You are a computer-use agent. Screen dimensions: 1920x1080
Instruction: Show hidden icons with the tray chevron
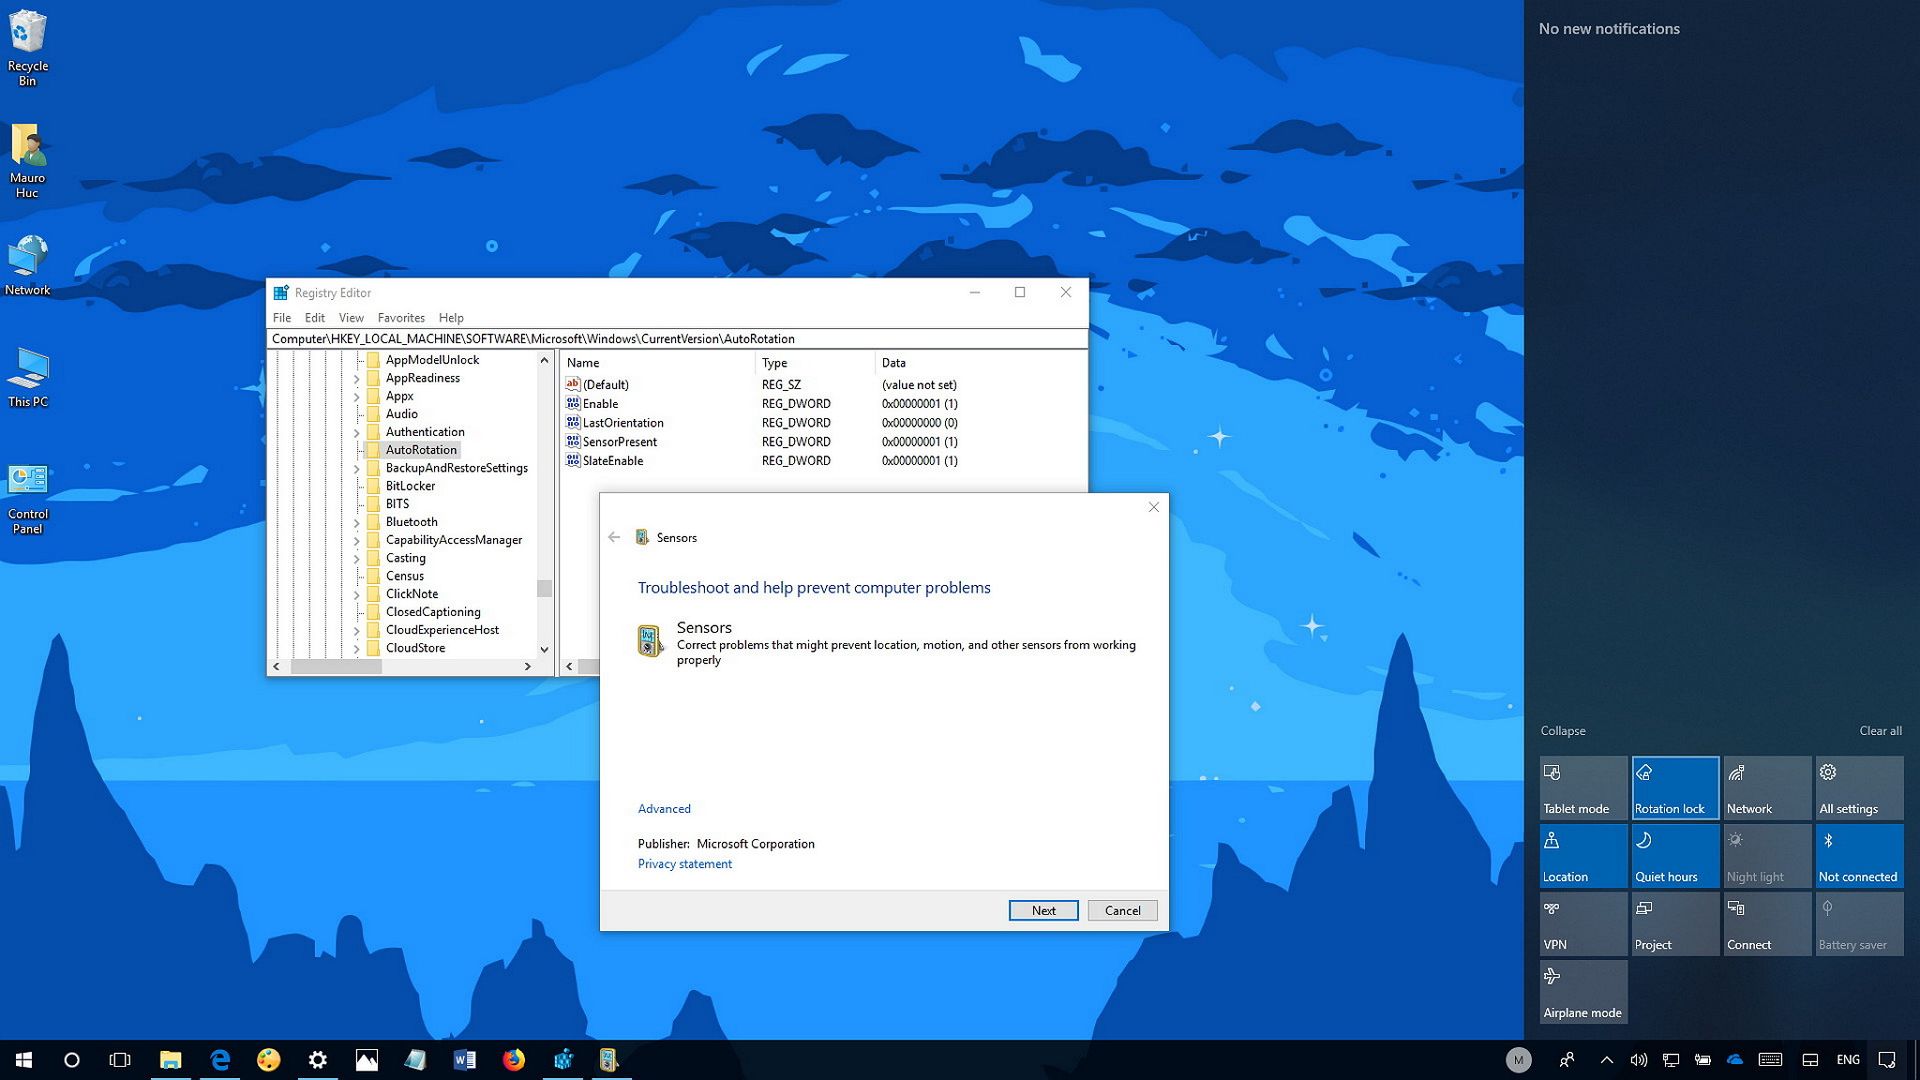tap(1607, 1059)
